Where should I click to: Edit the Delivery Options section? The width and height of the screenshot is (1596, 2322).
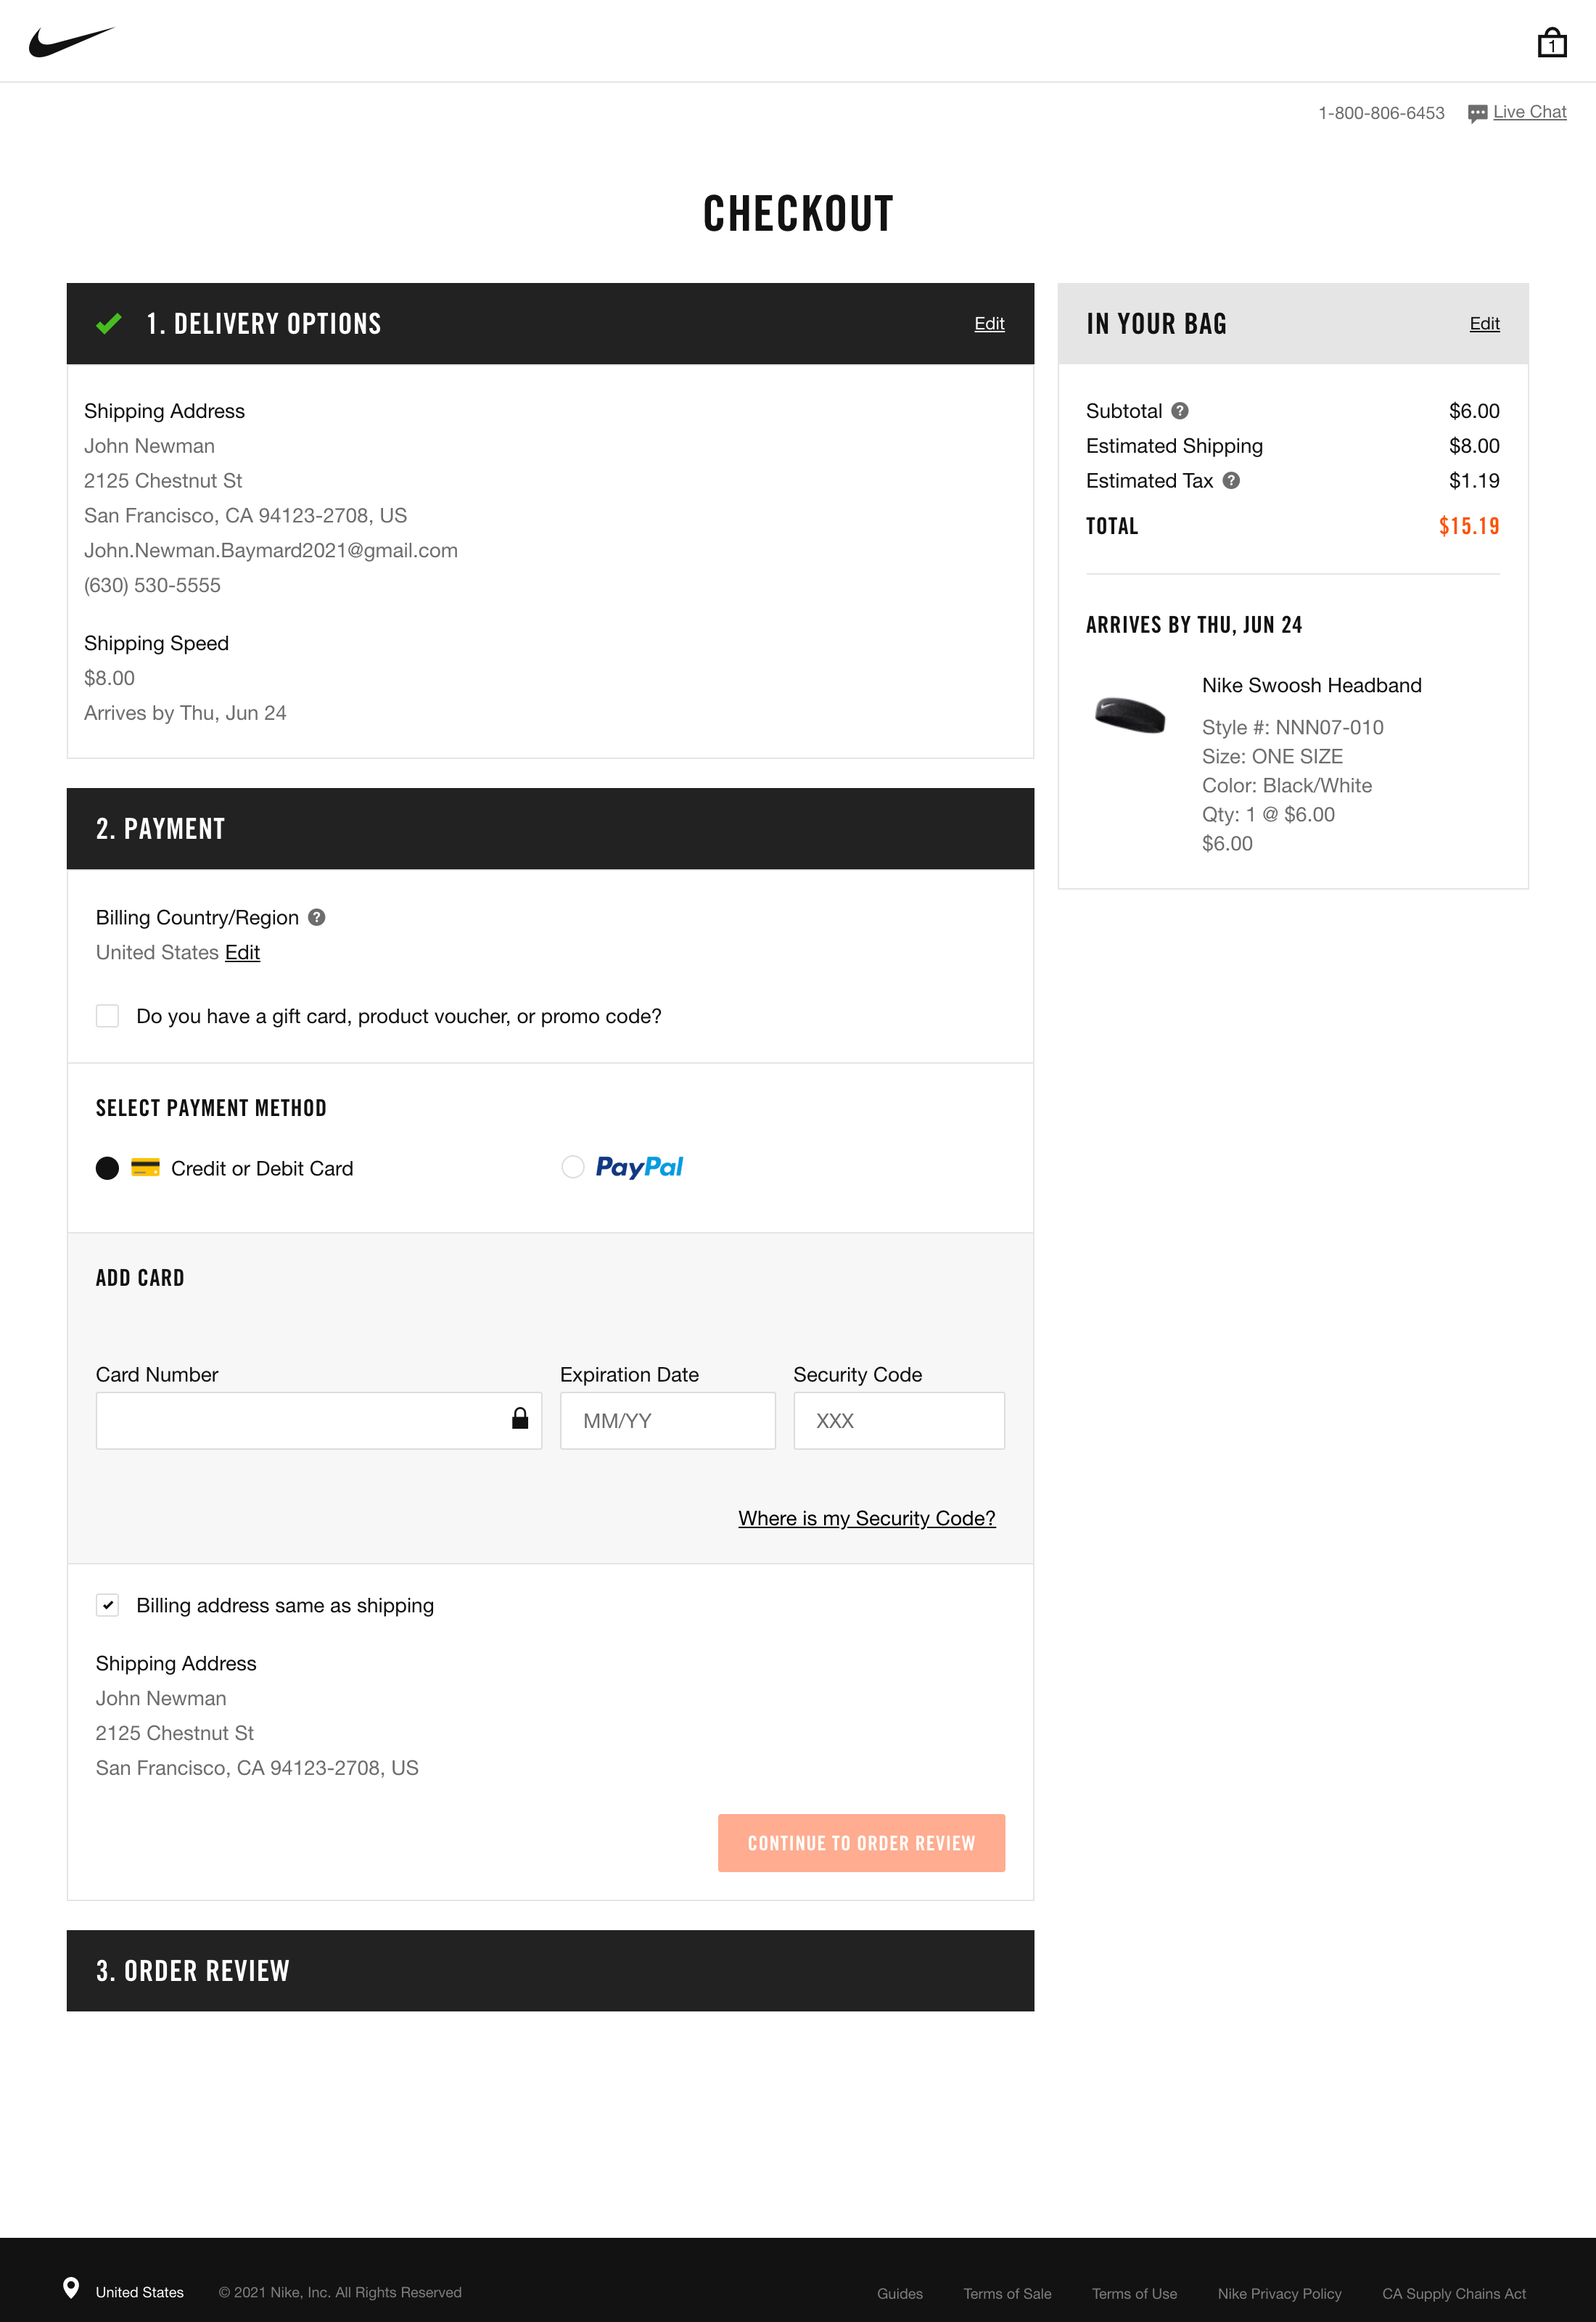pyautogui.click(x=989, y=323)
